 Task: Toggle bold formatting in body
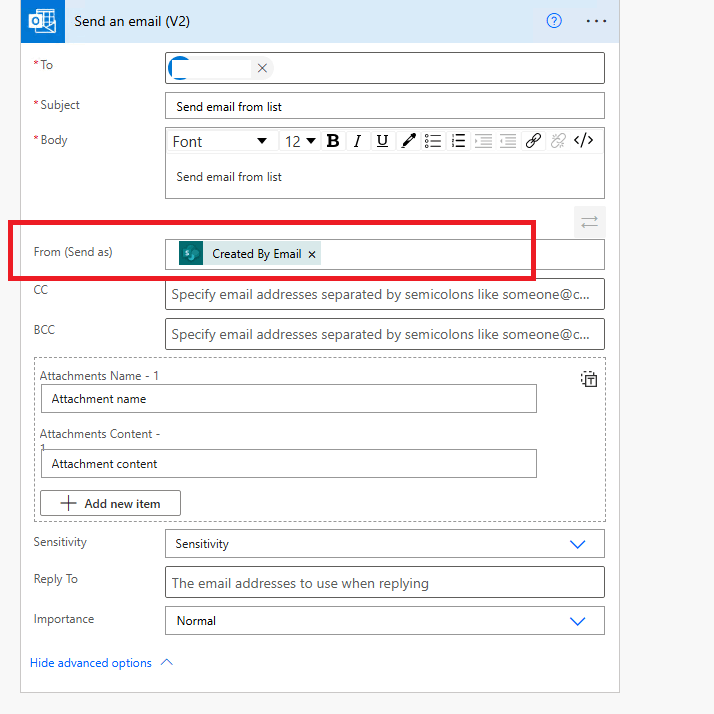point(333,141)
